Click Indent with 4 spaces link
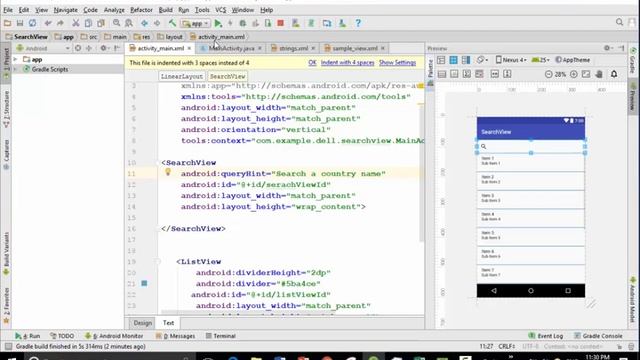640x360 pixels. pos(347,62)
